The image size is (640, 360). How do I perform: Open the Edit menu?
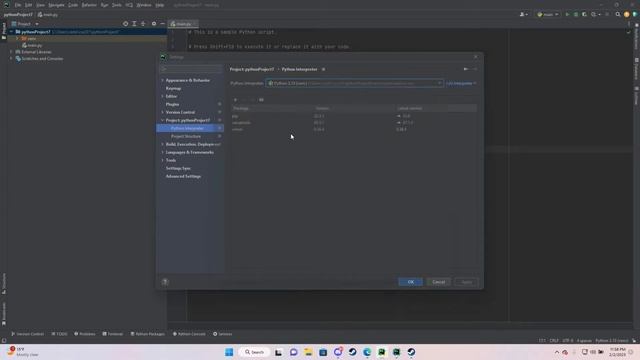pos(29,5)
